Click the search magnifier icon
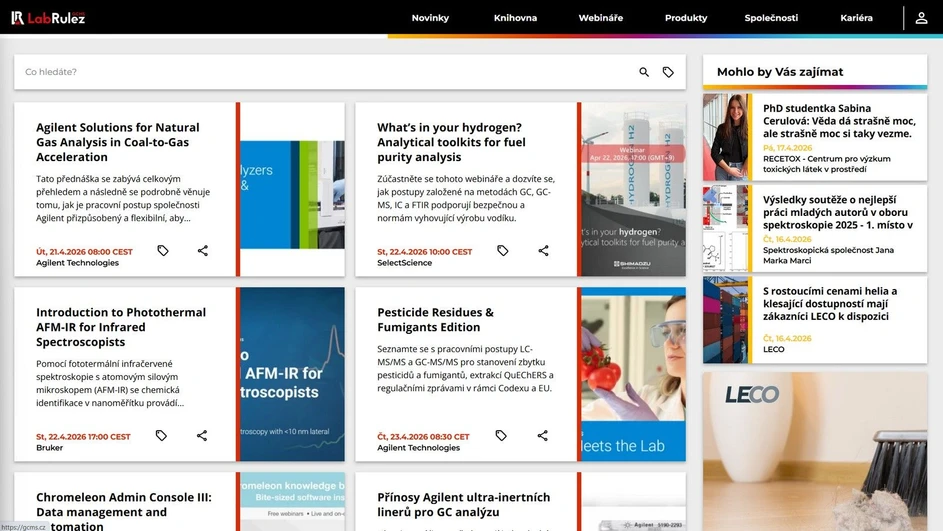 point(644,72)
